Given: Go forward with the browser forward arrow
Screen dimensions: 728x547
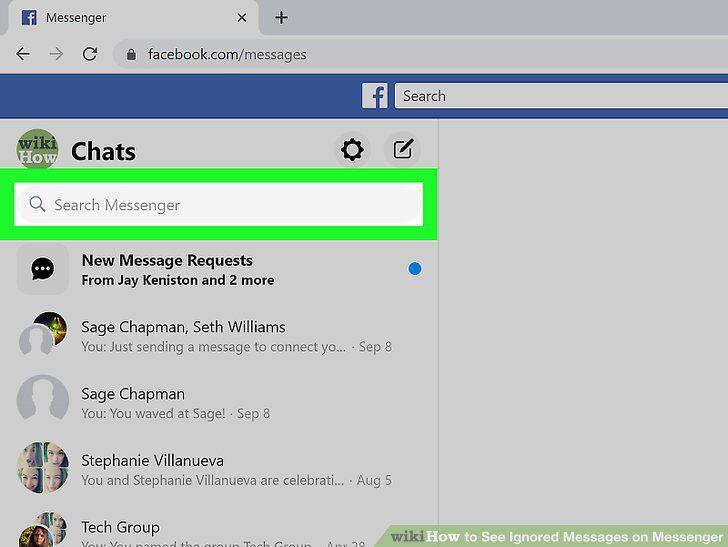Looking at the screenshot, I should (x=56, y=54).
